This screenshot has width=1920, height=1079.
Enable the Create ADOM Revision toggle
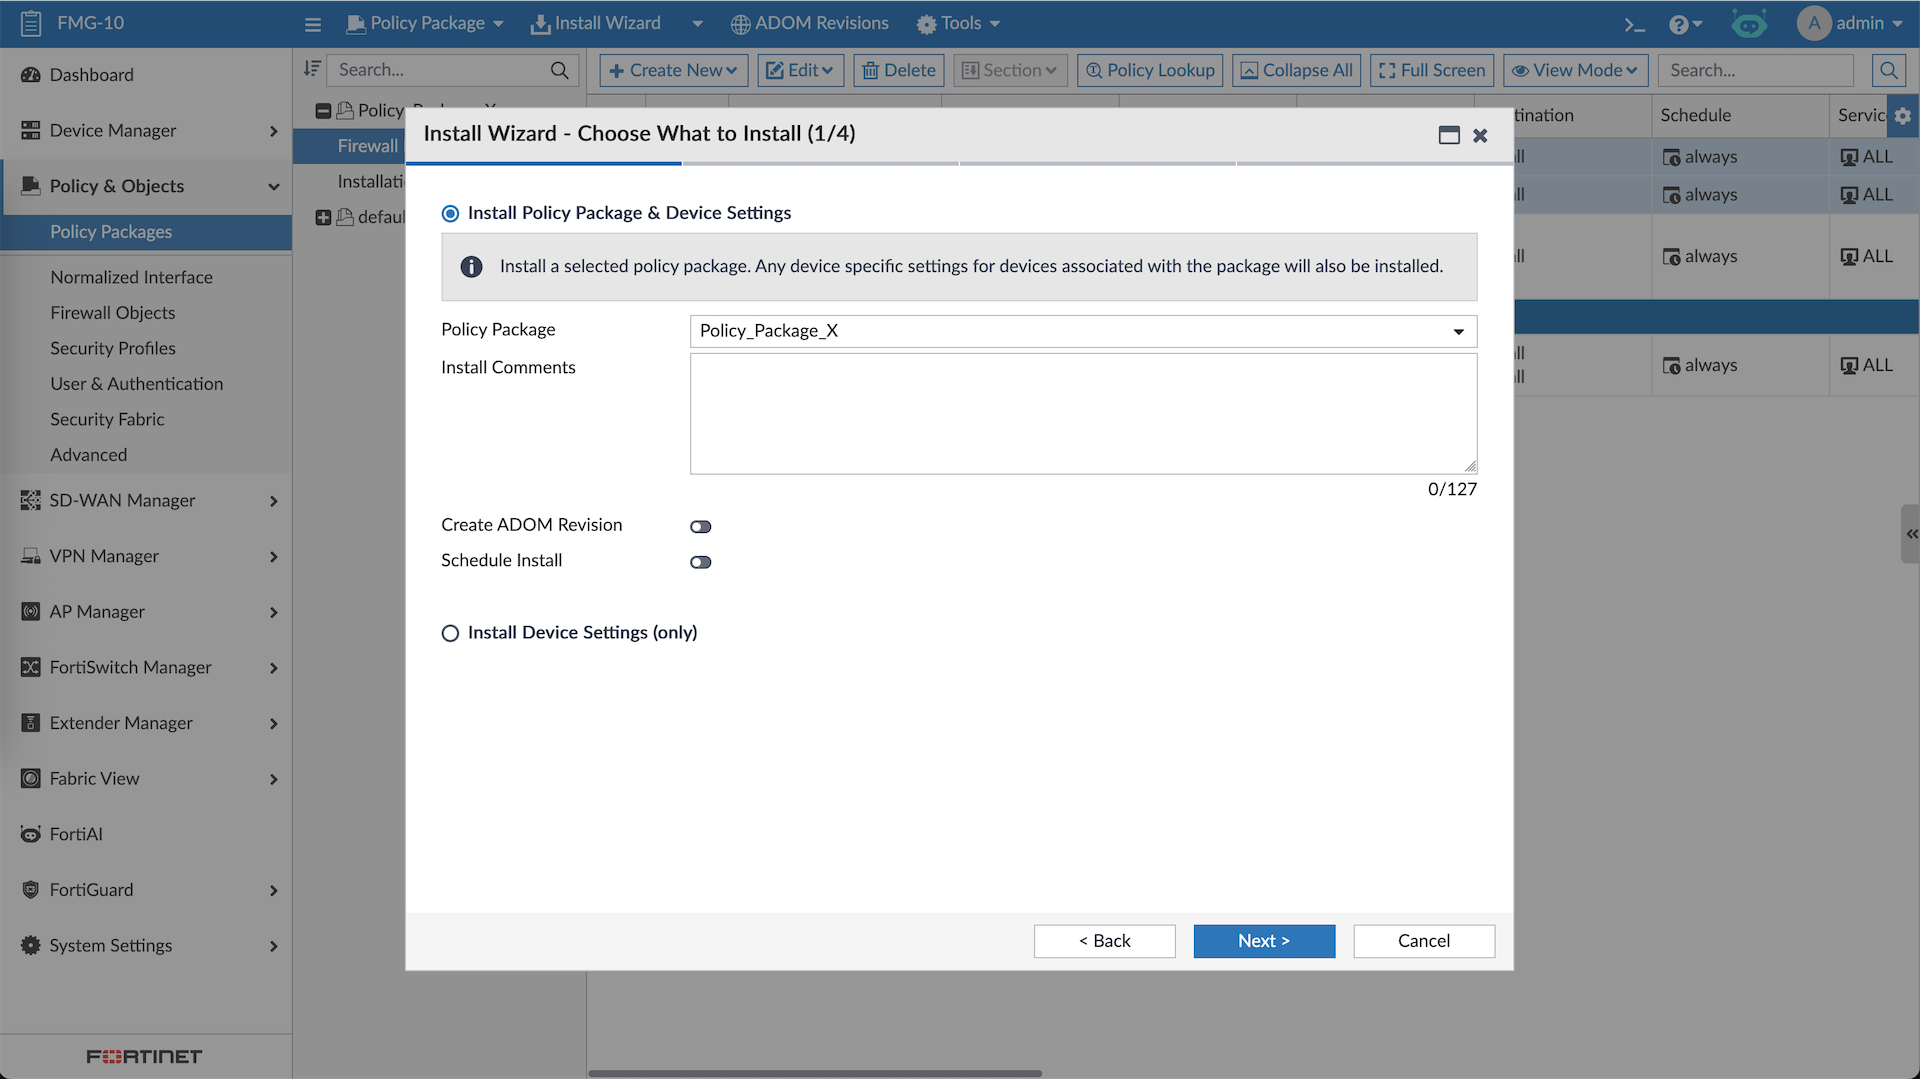pyautogui.click(x=700, y=526)
